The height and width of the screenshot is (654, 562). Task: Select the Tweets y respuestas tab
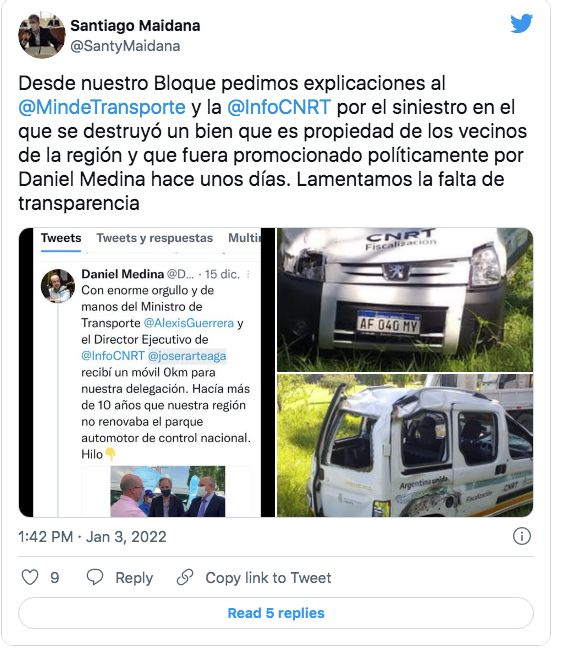click(155, 238)
